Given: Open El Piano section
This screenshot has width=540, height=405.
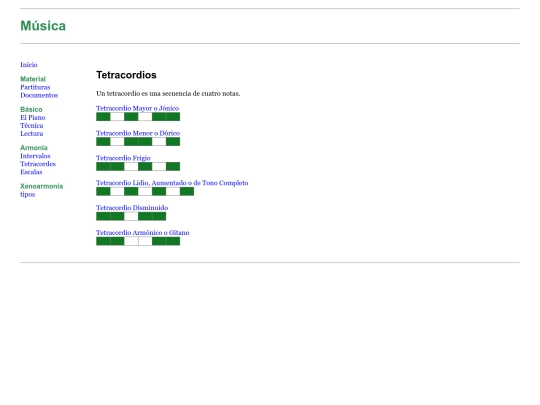Looking at the screenshot, I should [33, 117].
